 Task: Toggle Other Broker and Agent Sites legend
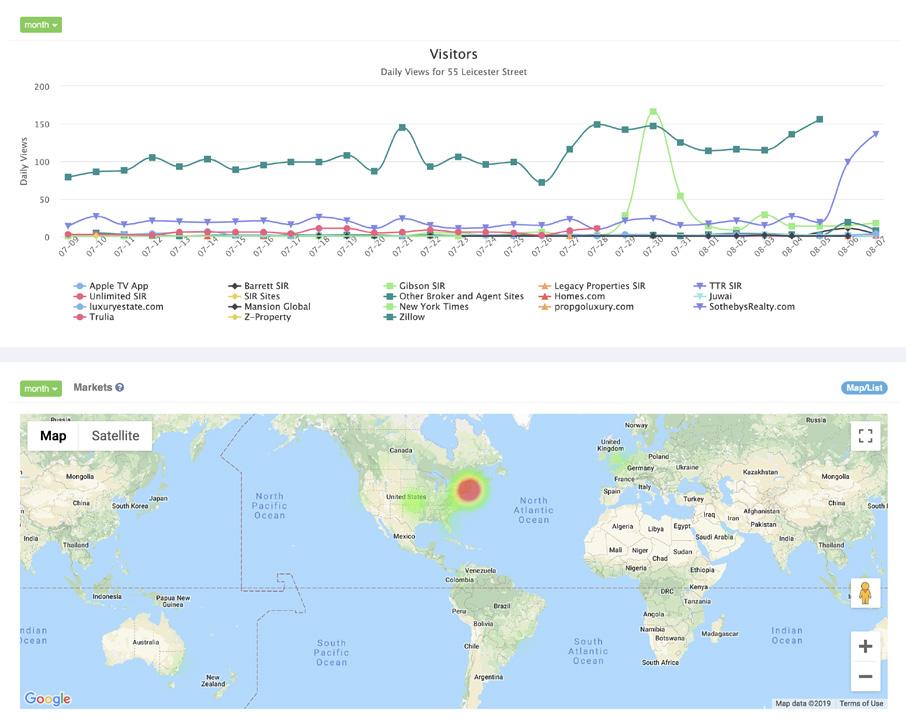click(x=454, y=296)
